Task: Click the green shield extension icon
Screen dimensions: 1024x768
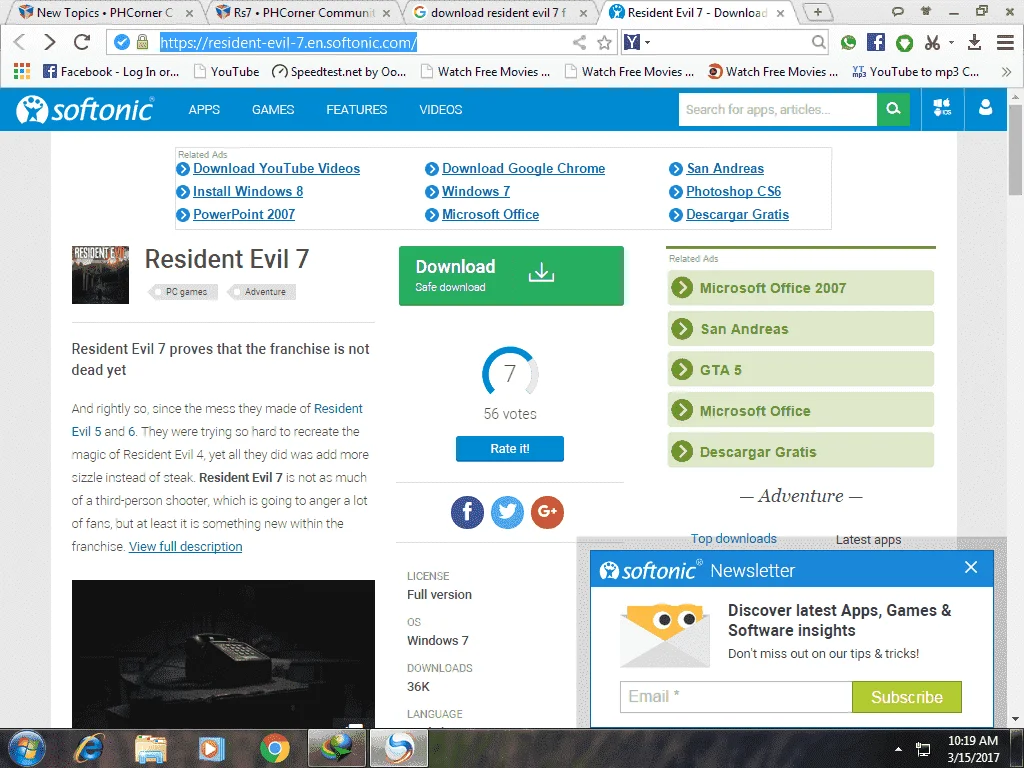Action: point(904,43)
